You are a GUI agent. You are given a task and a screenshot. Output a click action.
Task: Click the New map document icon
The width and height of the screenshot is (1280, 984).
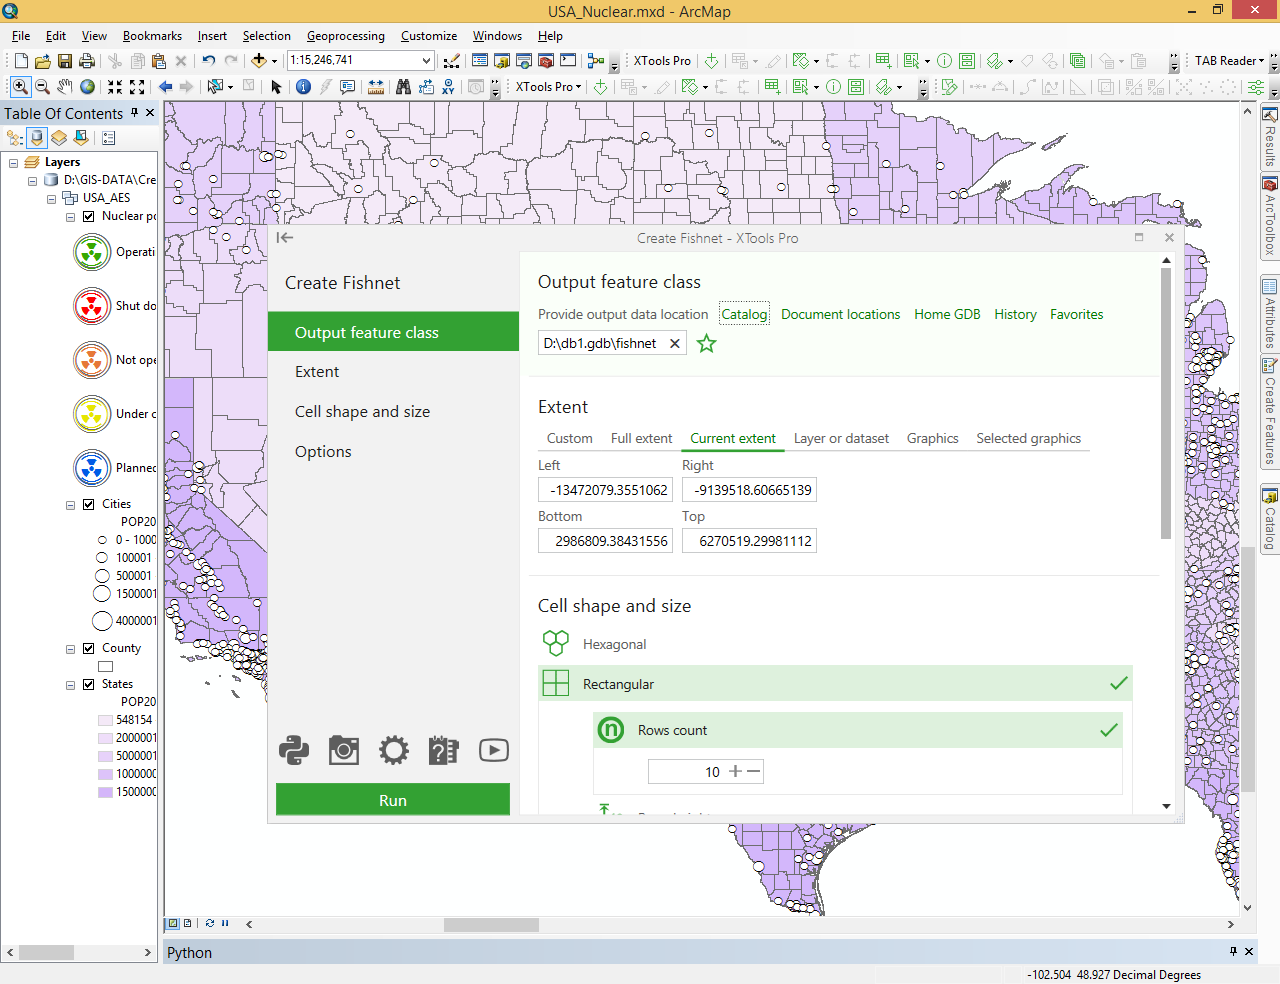[x=21, y=61]
